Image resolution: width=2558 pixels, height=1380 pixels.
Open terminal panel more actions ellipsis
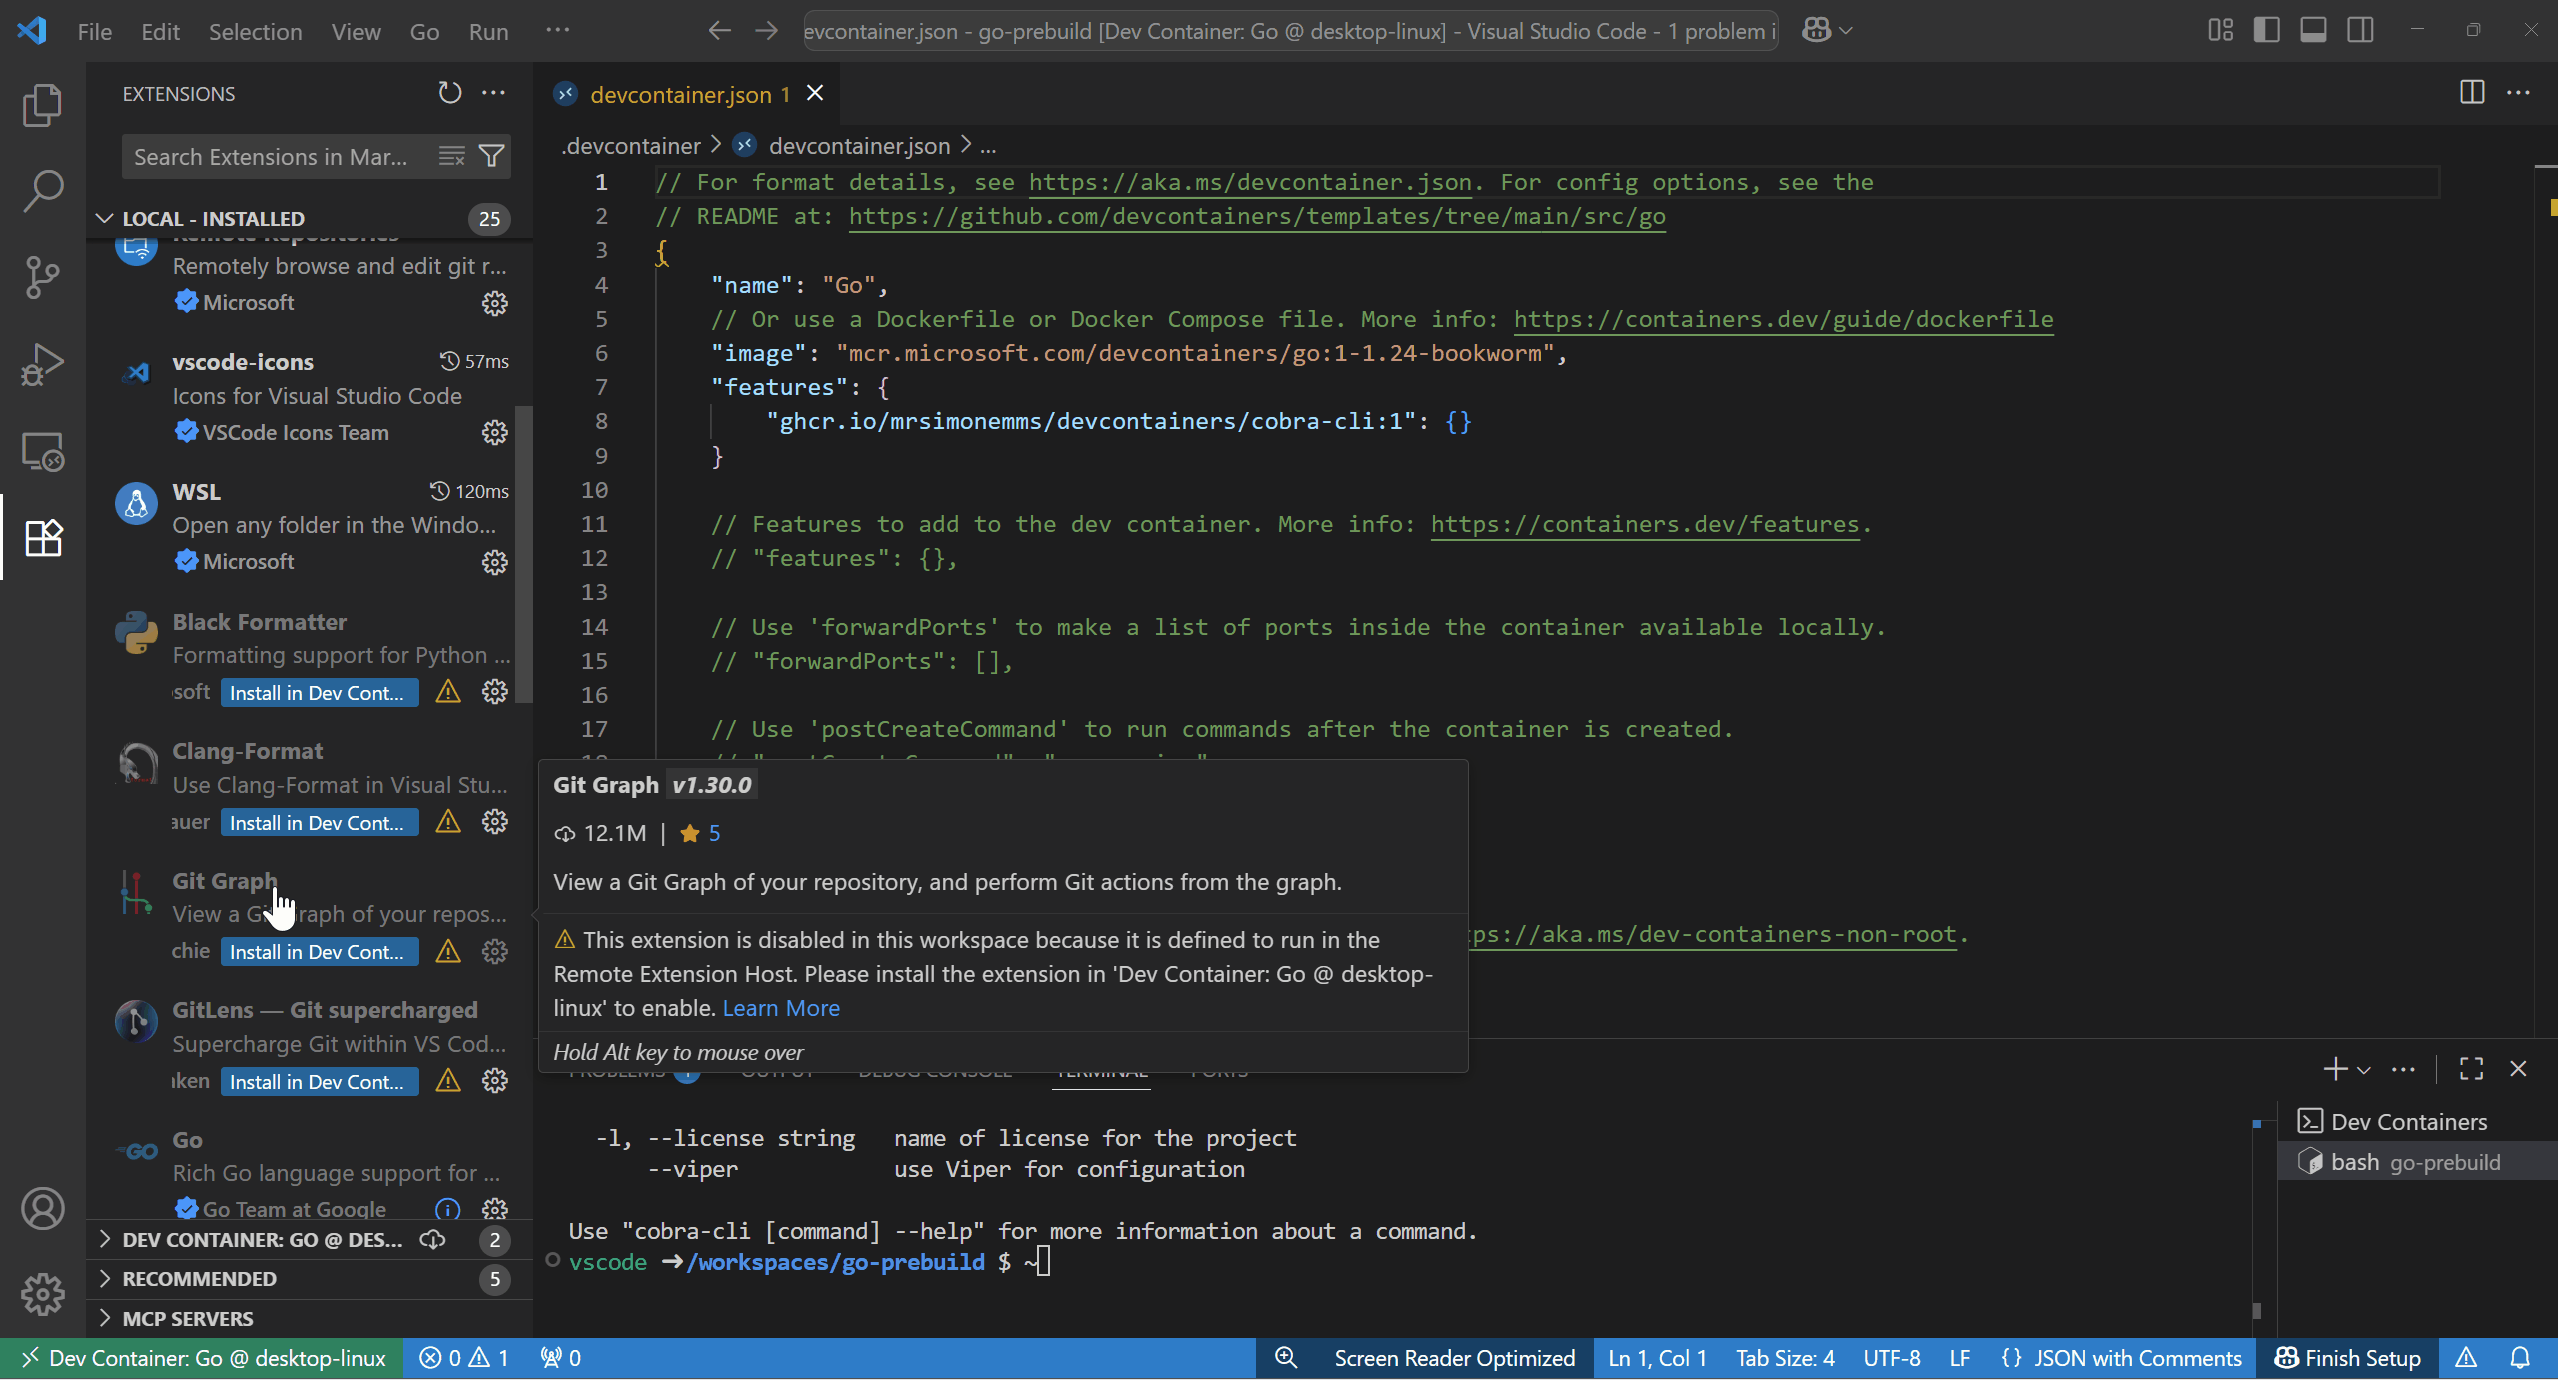(x=2403, y=1069)
